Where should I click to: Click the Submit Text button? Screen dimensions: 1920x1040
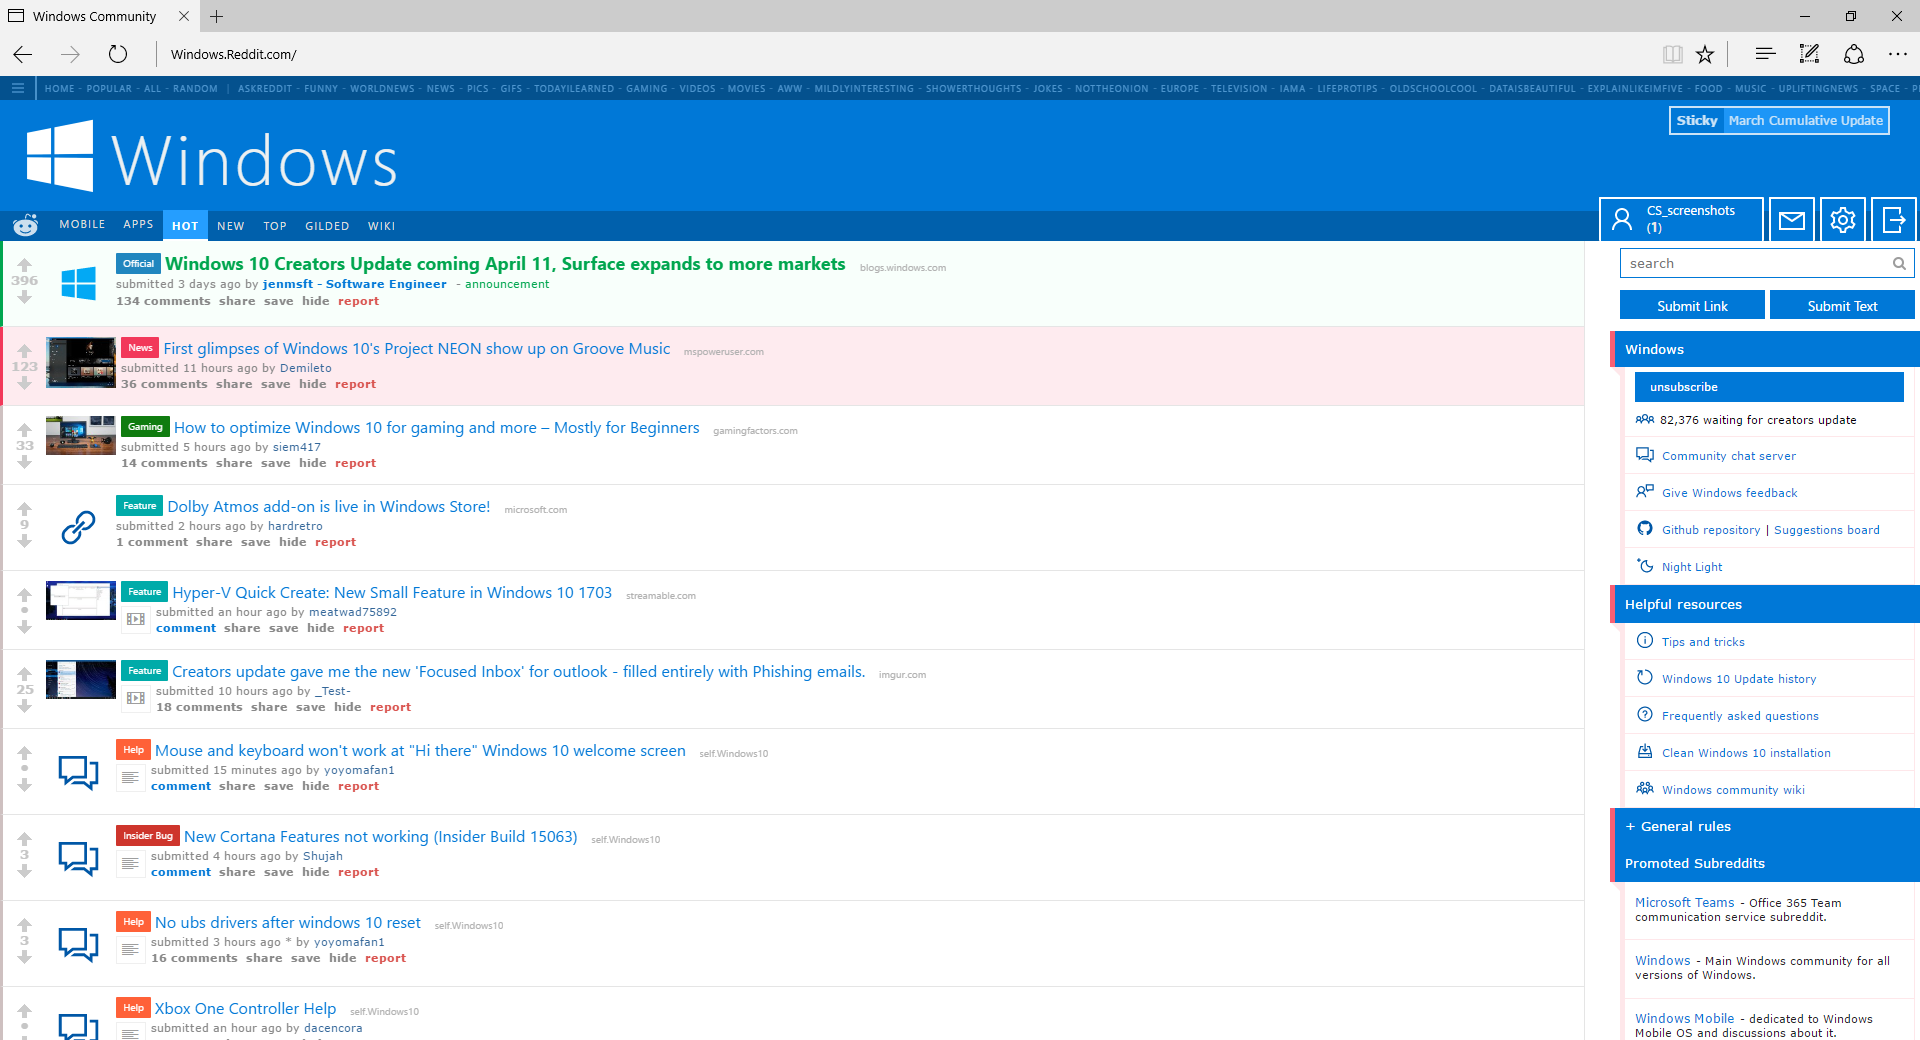(1842, 305)
